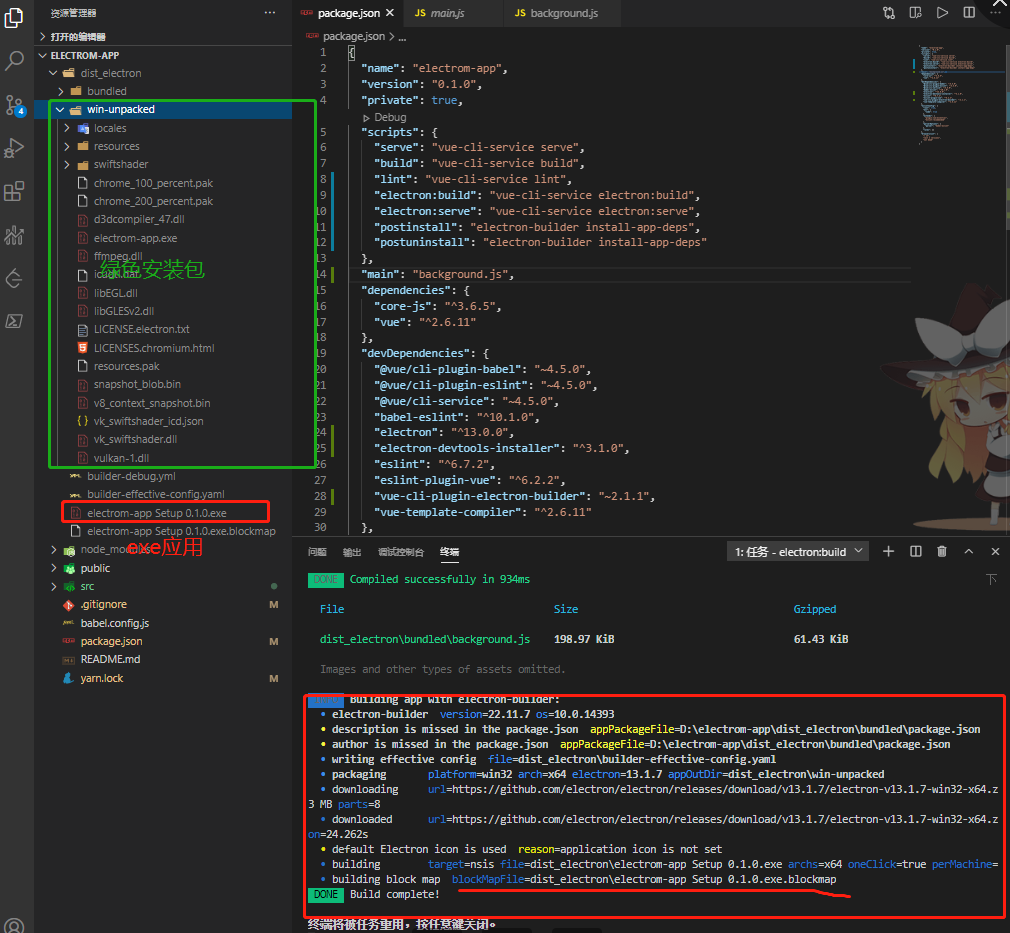The image size is (1010, 933).
Task: Maximize the terminal panel with chevron up
Action: 969,552
